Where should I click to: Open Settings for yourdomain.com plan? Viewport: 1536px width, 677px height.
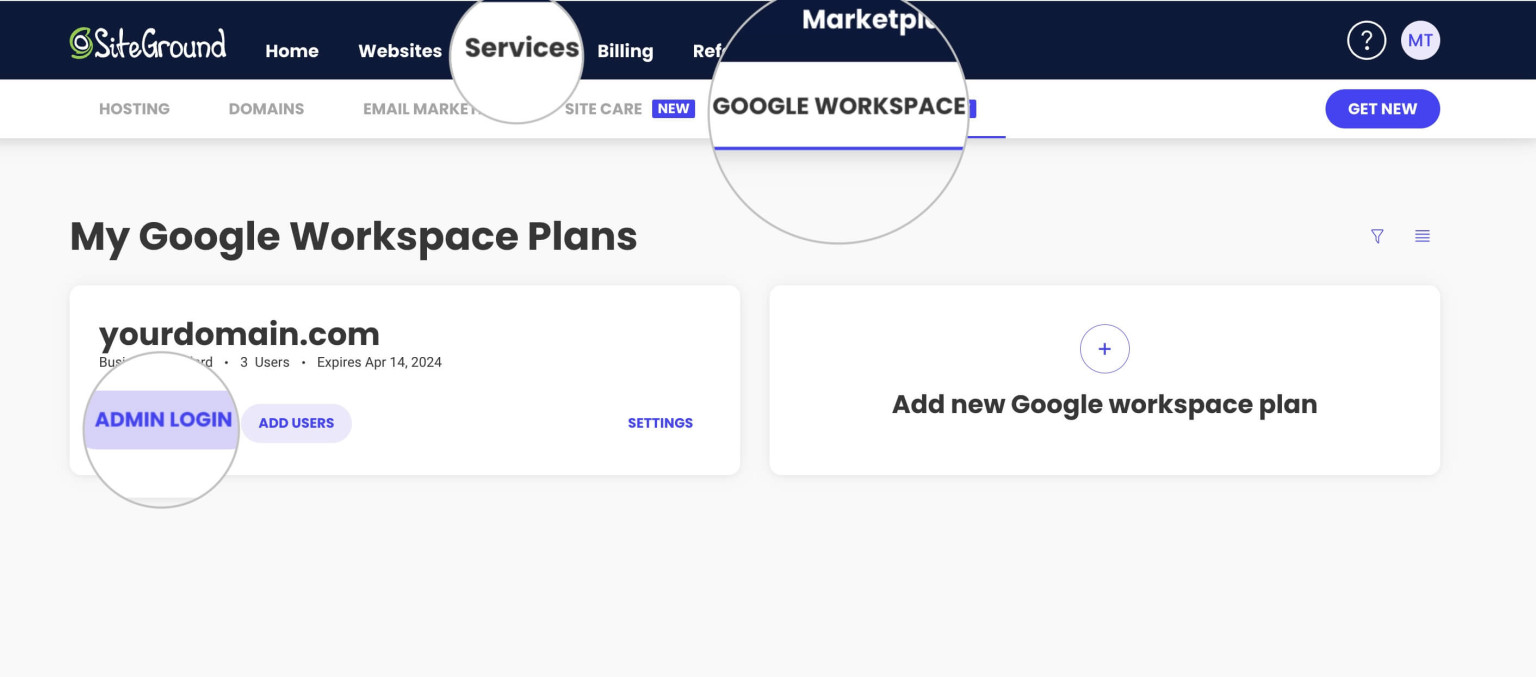[660, 423]
